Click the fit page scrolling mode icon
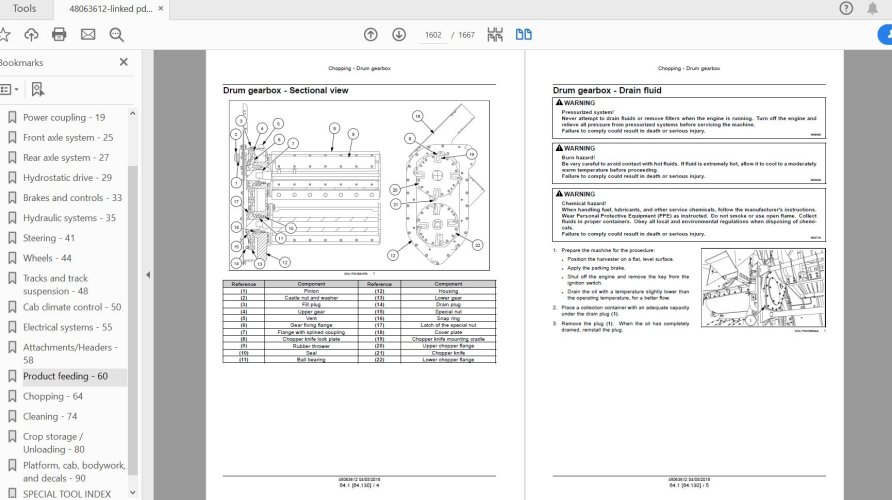 (x=495, y=35)
